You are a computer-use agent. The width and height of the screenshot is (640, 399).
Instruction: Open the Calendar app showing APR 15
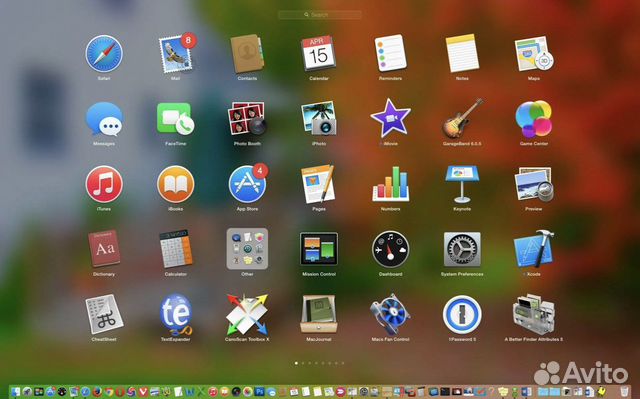click(x=319, y=53)
